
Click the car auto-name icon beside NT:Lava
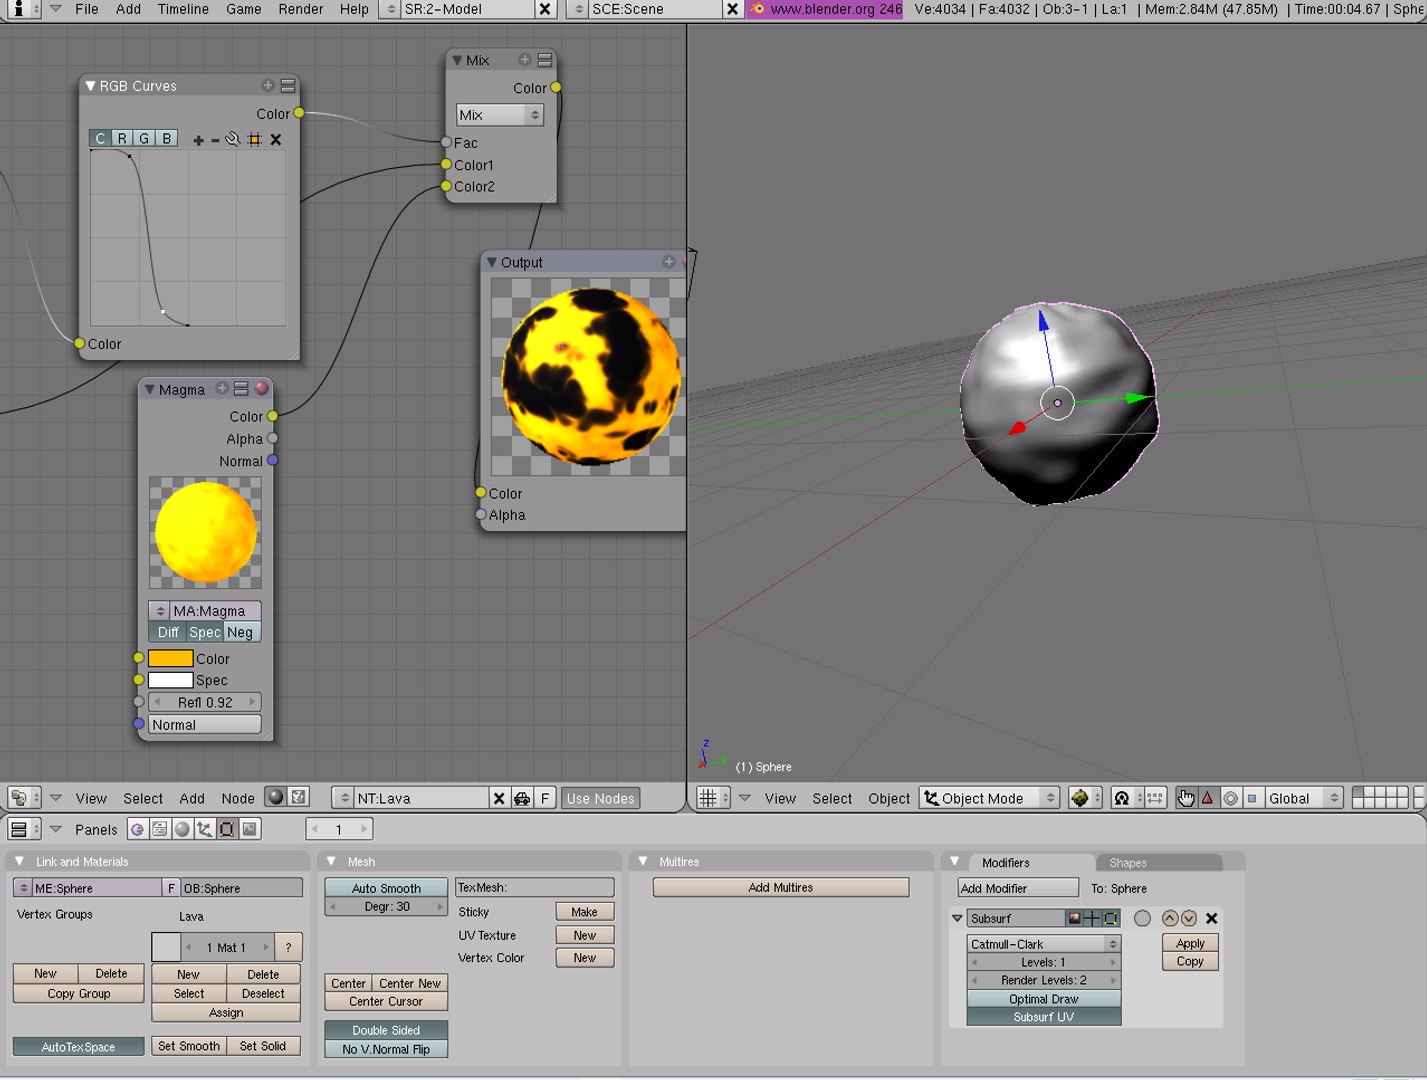pos(522,798)
